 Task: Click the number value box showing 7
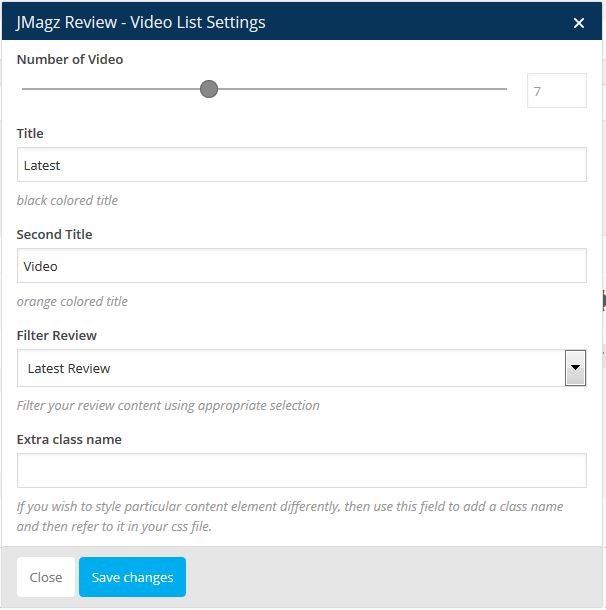point(557,91)
